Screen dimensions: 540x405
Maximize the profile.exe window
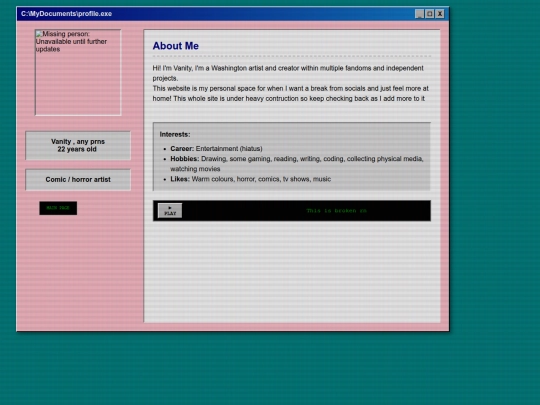429,14
